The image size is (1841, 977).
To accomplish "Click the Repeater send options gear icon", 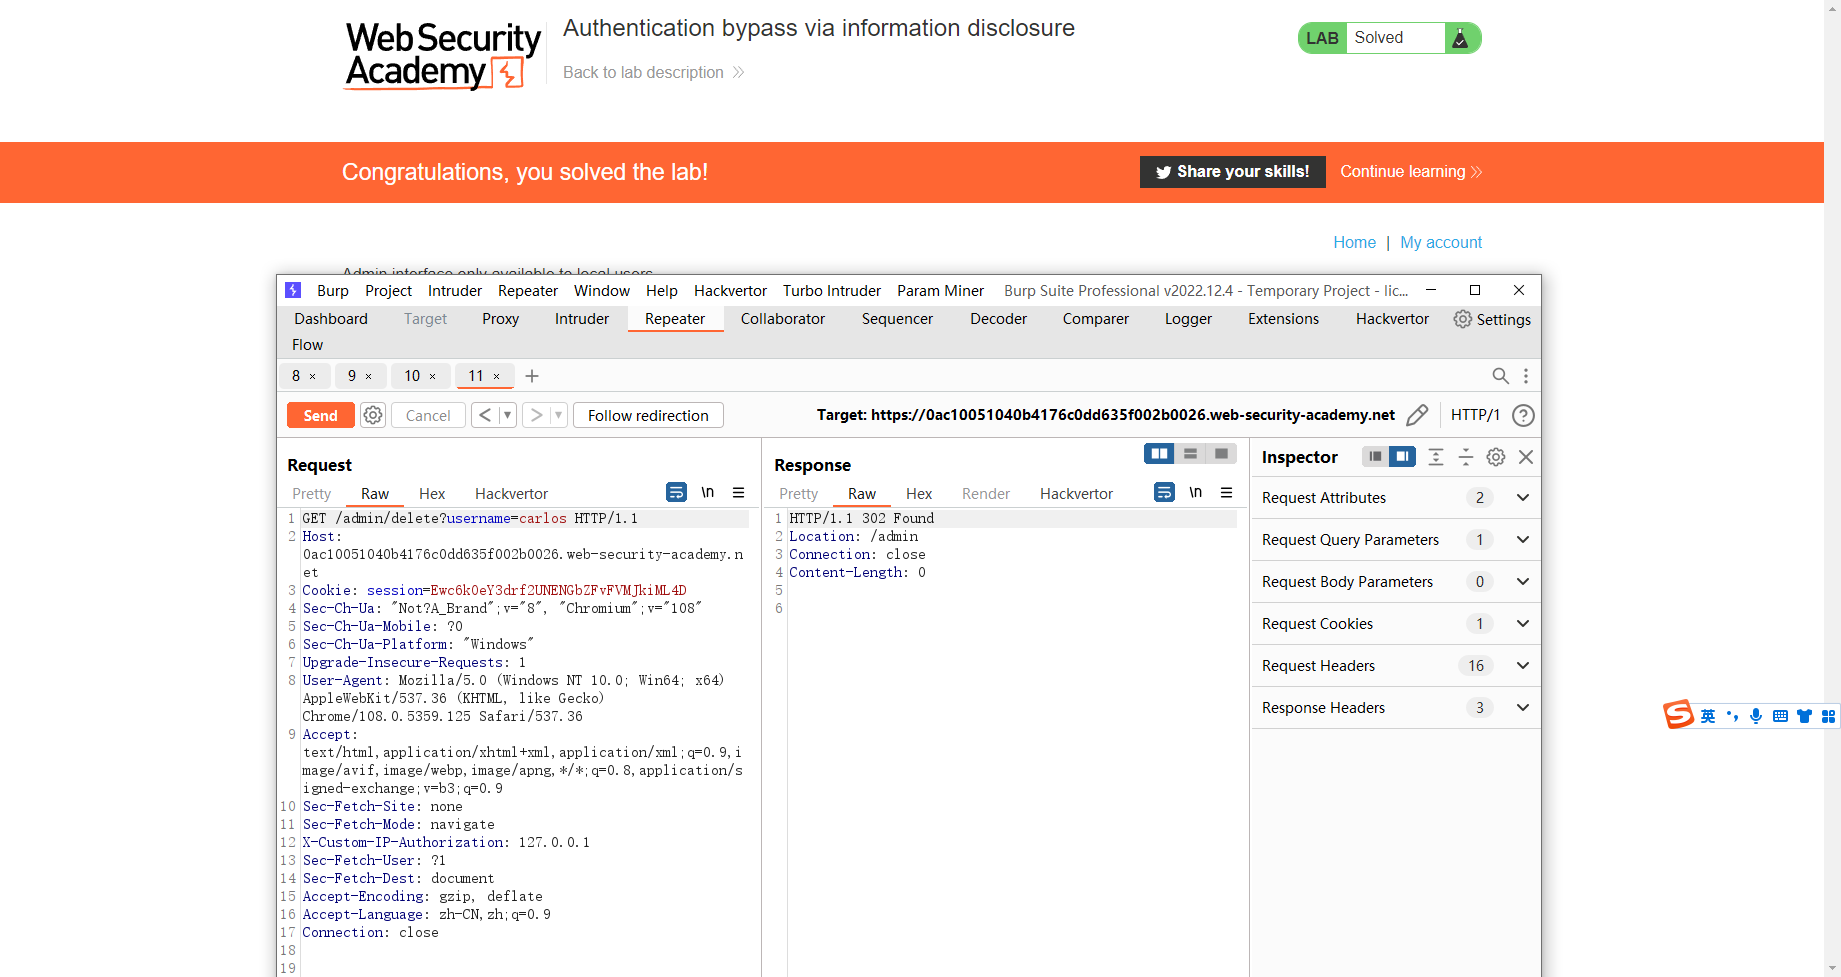I will [373, 415].
